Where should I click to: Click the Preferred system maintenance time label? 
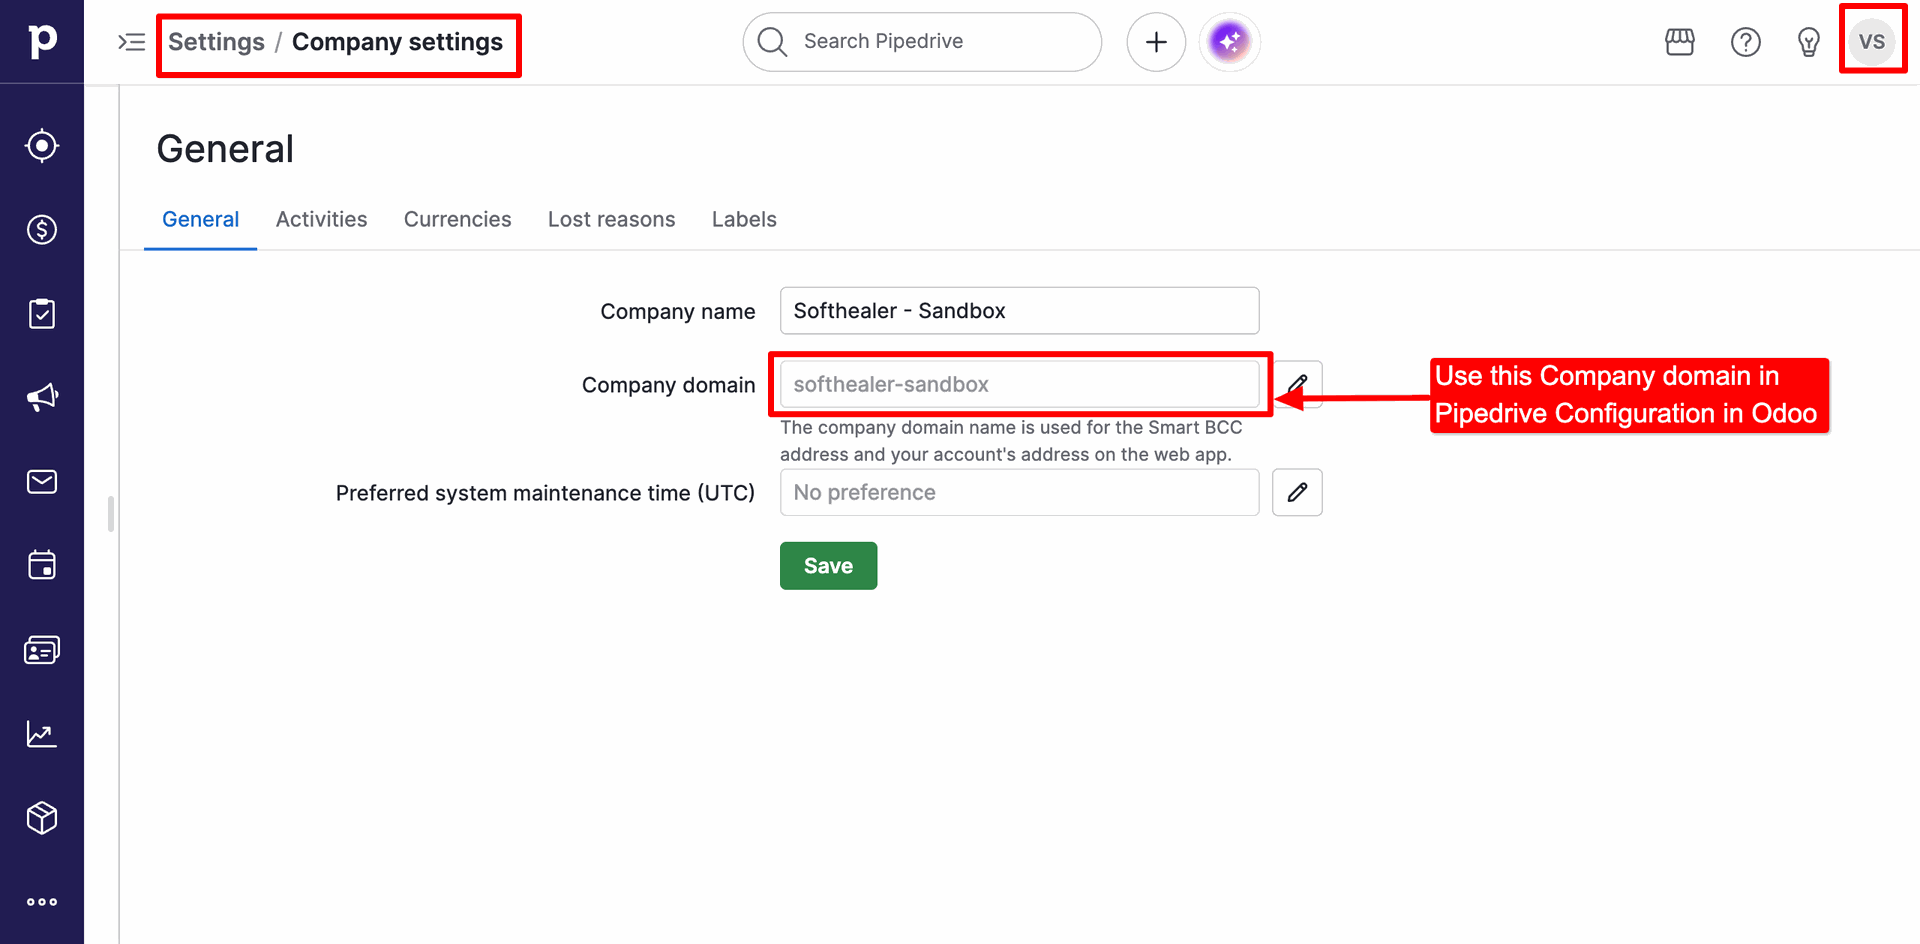tap(545, 493)
